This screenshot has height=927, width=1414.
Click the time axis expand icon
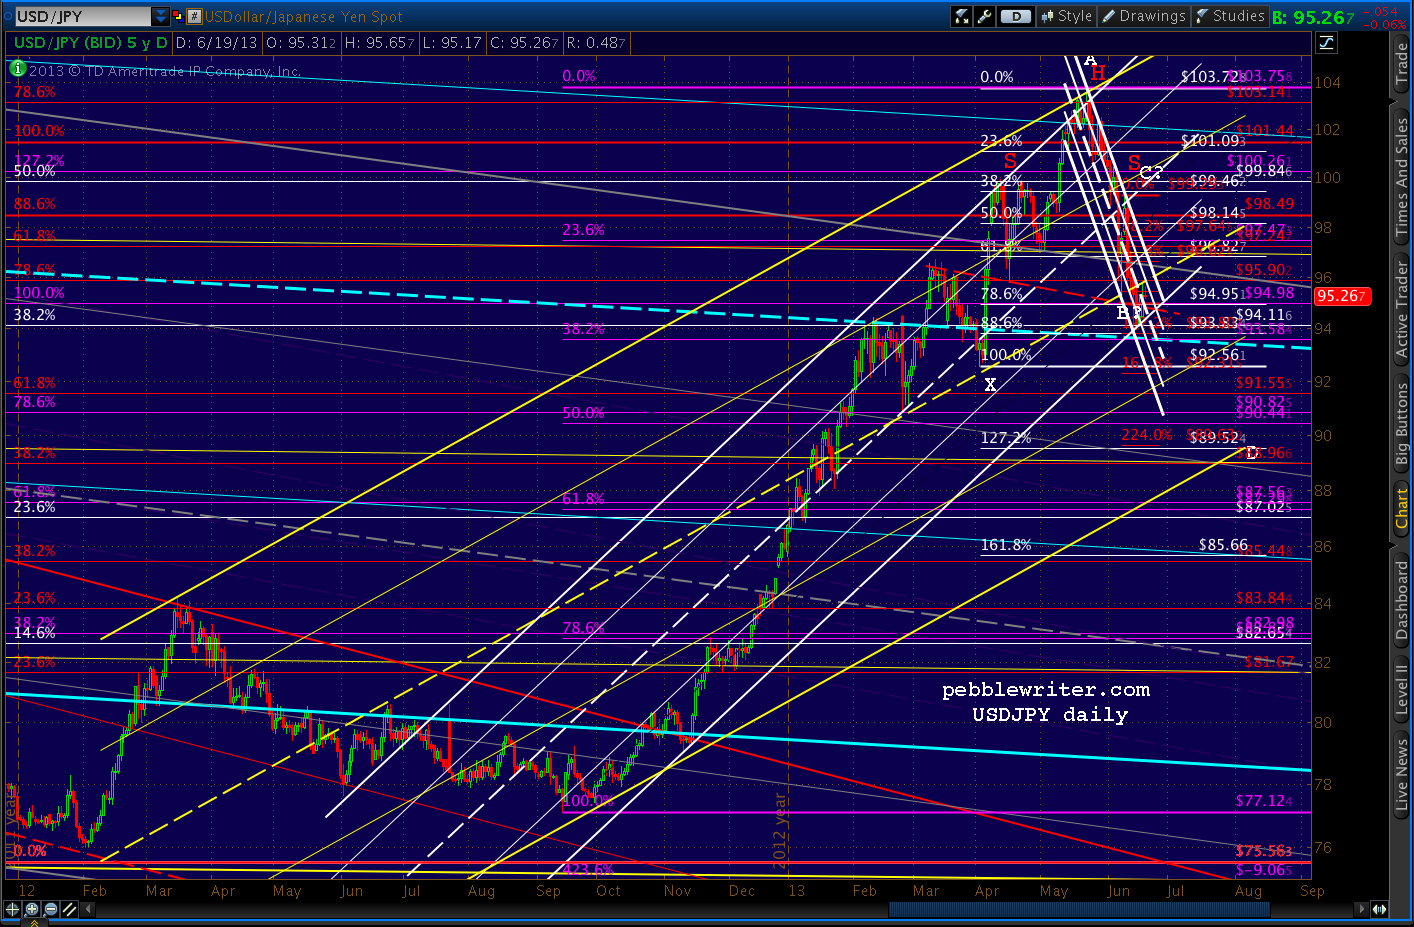(1379, 909)
